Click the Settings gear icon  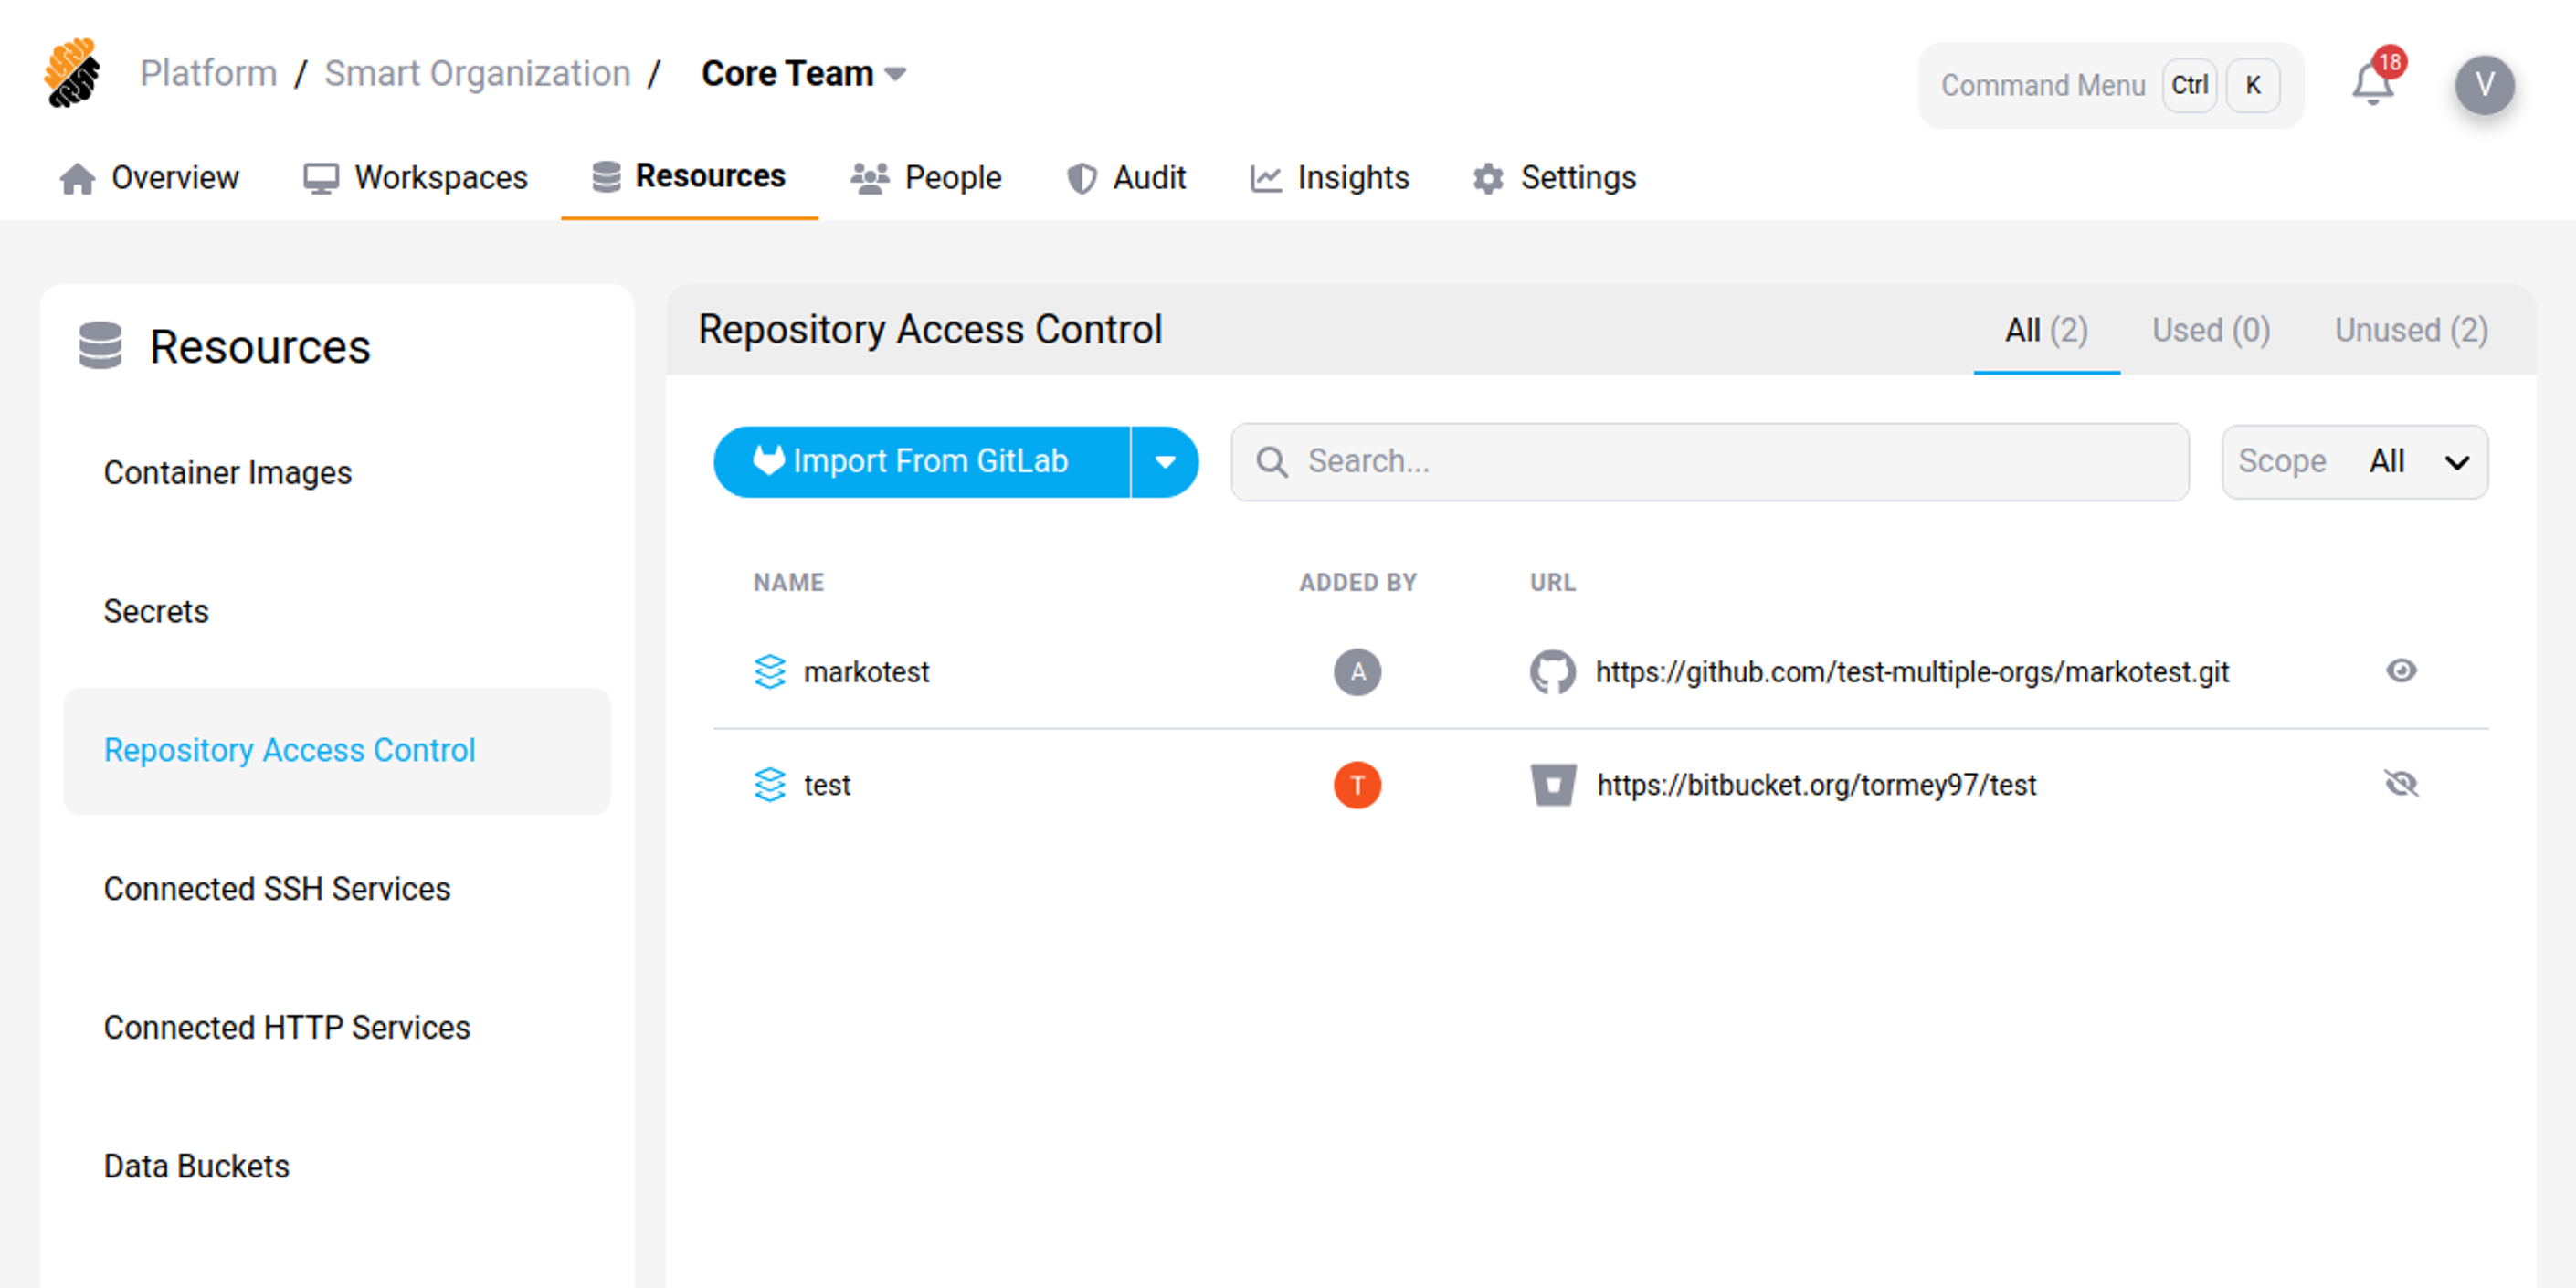click(1488, 178)
